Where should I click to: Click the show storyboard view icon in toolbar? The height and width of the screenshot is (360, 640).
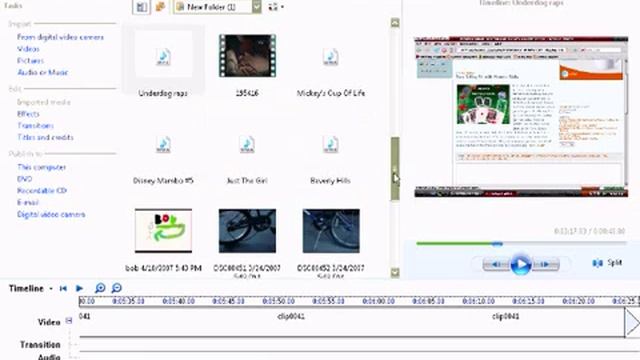(141, 7)
